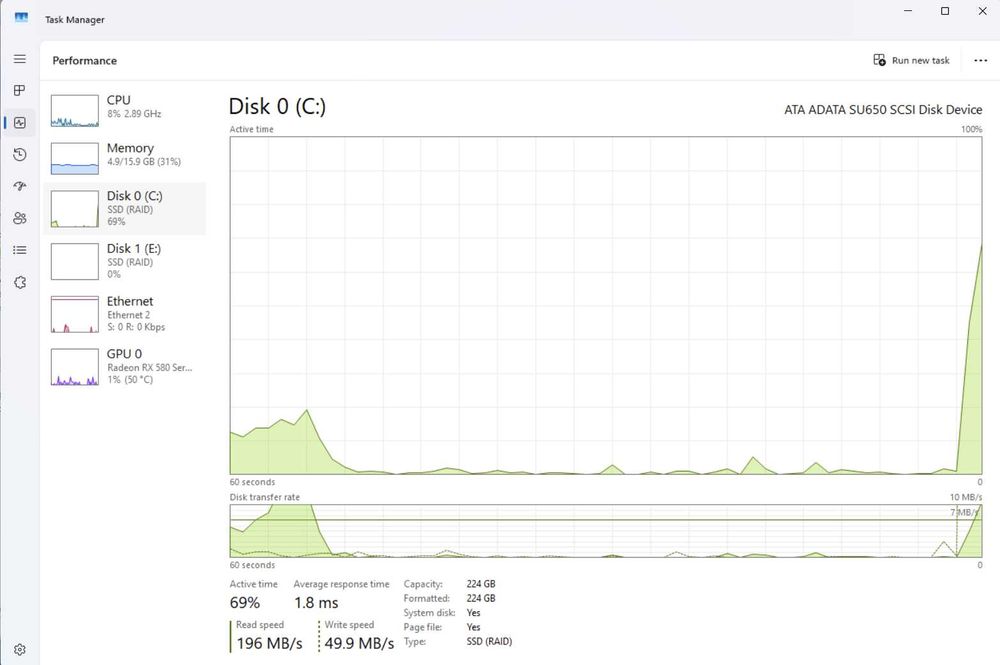Click the Disk transfer rate graph

point(606,530)
